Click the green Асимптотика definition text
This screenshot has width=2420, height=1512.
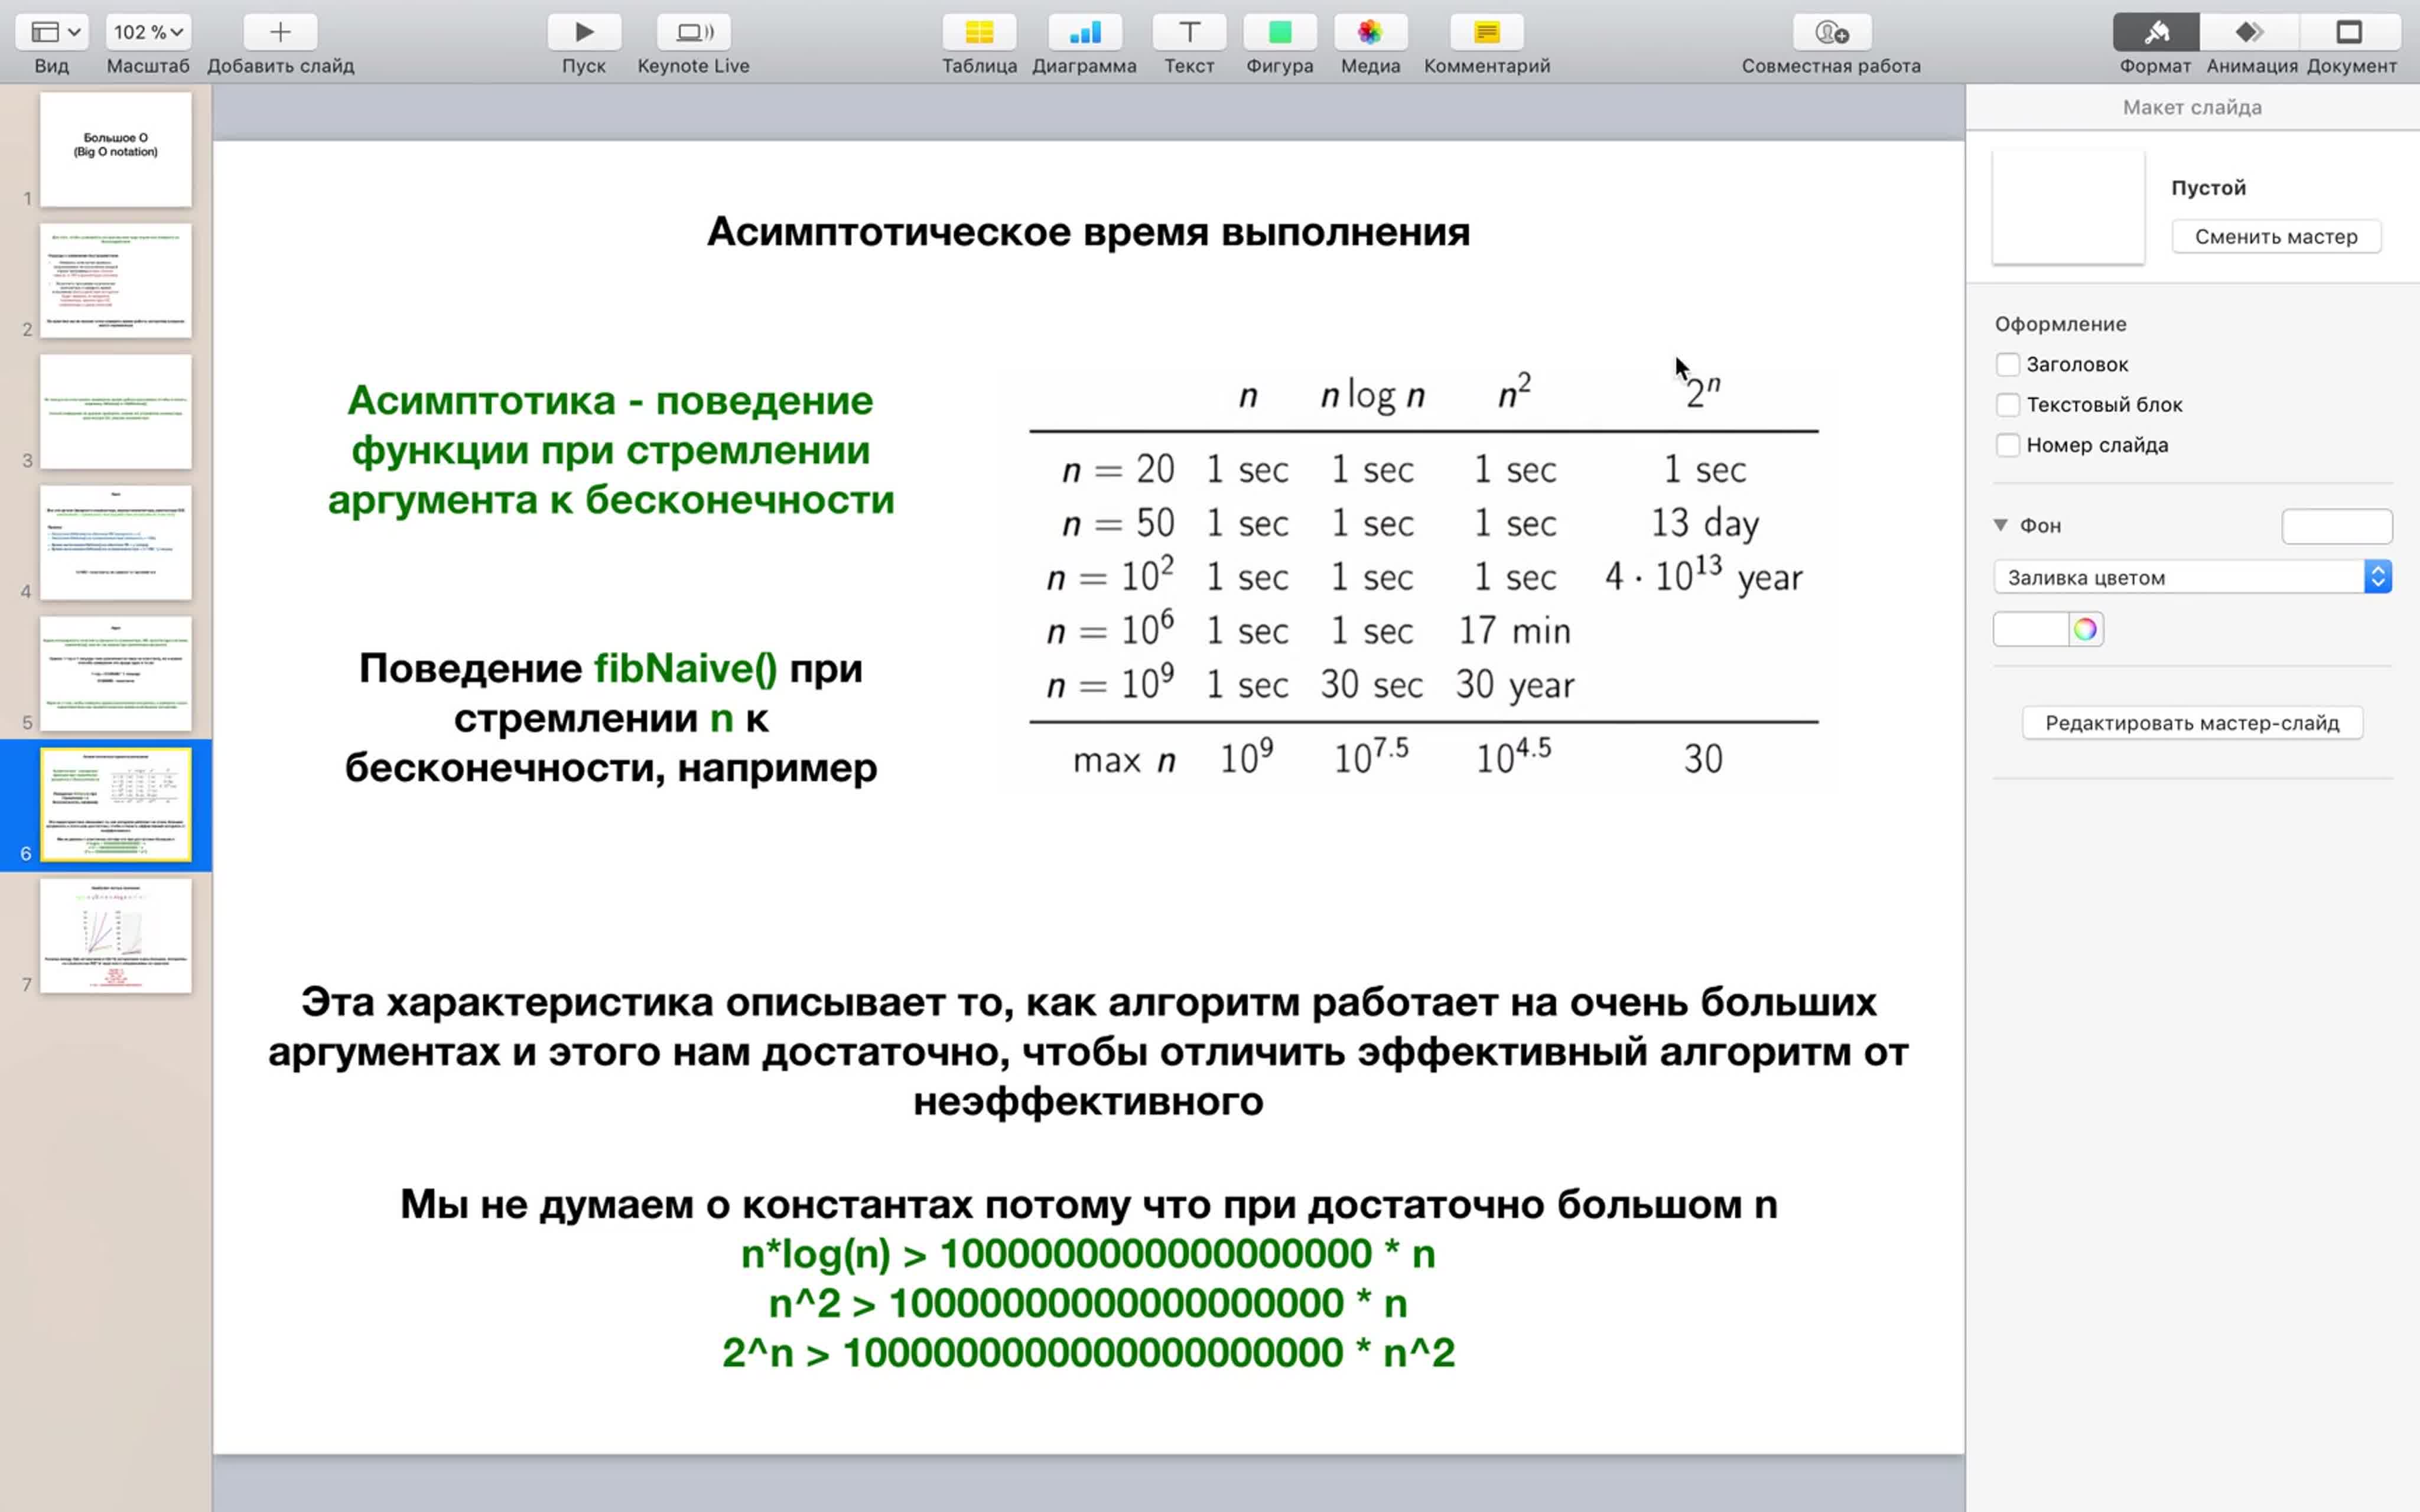pyautogui.click(x=611, y=450)
